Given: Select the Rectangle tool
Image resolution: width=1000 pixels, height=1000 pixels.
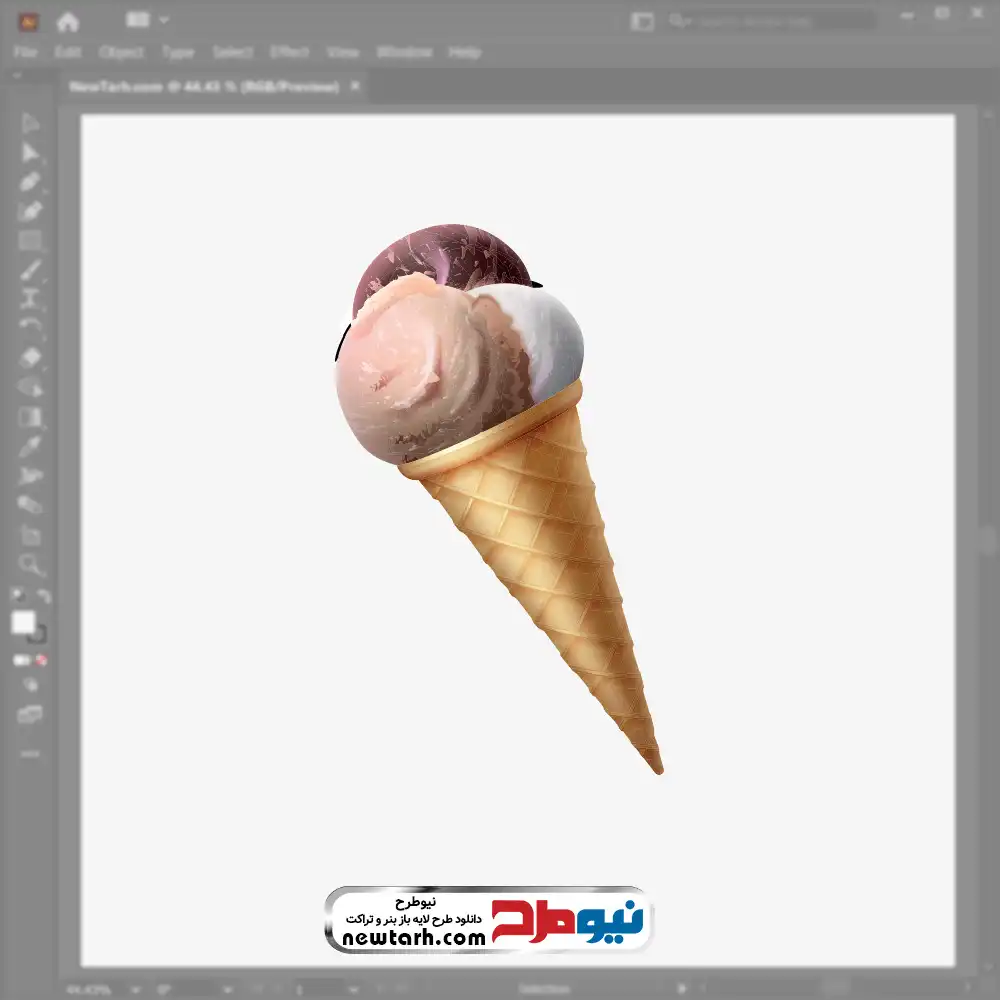Looking at the screenshot, I should (30, 240).
